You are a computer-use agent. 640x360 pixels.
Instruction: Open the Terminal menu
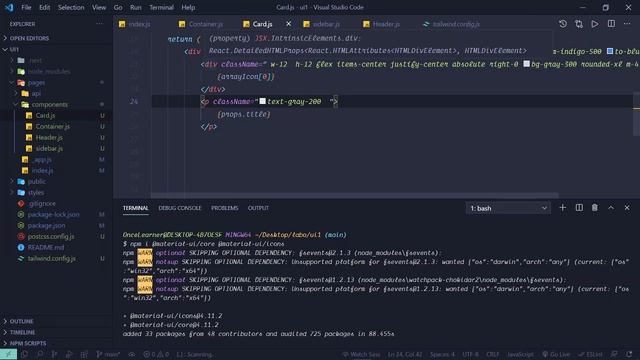(161, 7)
